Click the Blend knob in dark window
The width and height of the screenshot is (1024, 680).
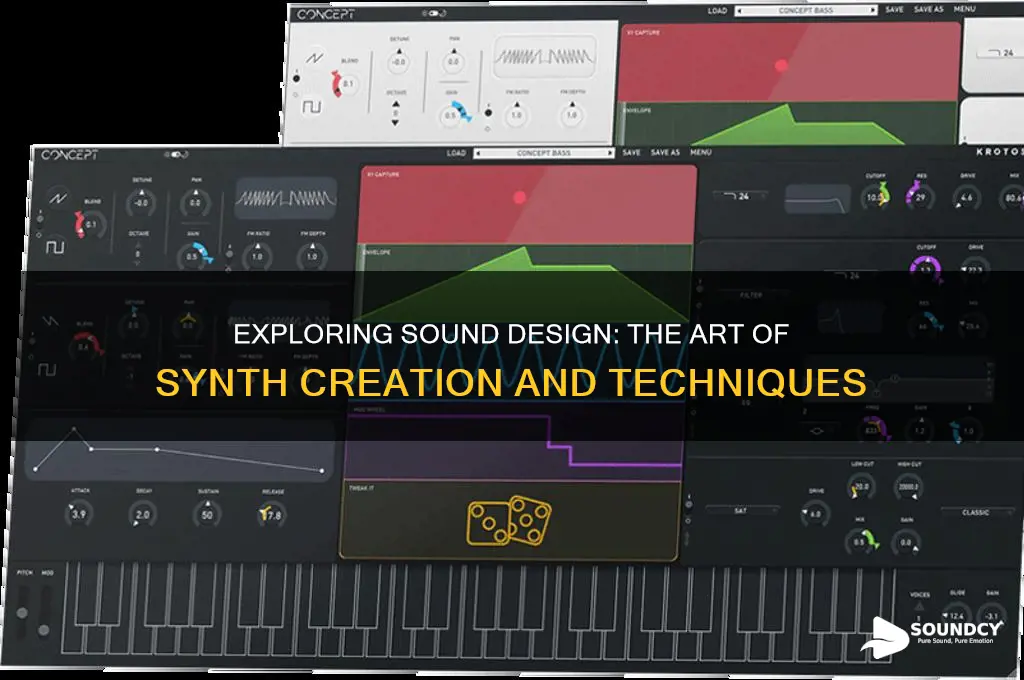click(x=89, y=224)
